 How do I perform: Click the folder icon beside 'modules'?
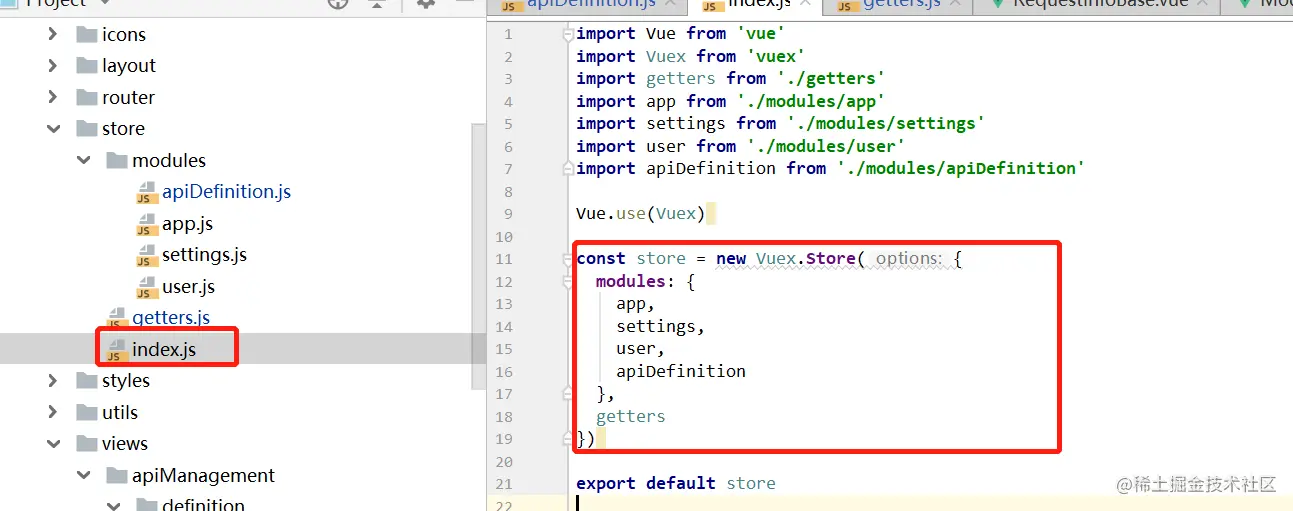117,161
